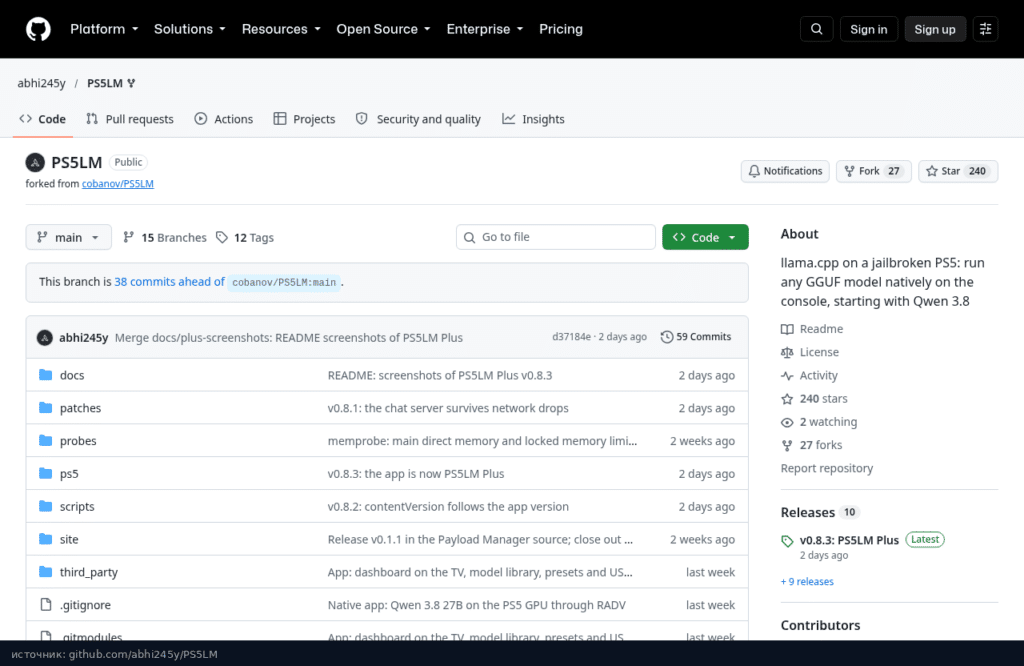Click Report repository link

[x=827, y=469]
